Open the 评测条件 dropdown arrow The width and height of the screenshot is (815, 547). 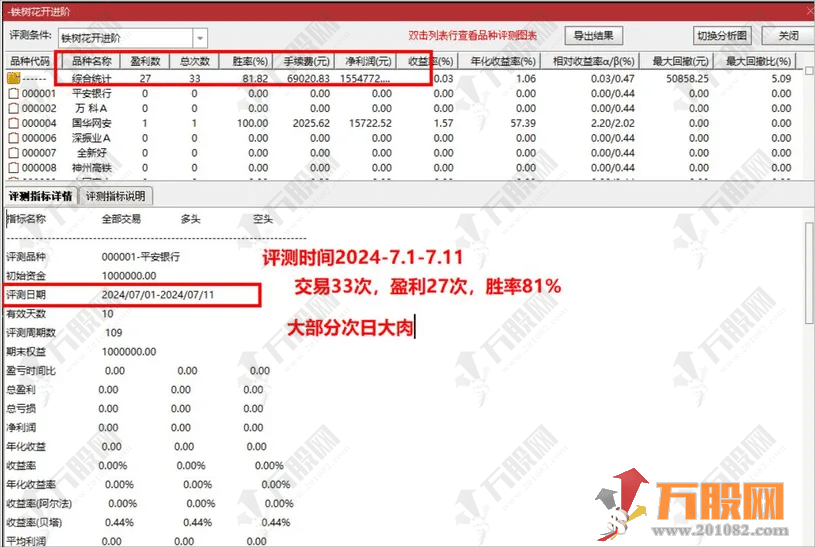point(200,38)
